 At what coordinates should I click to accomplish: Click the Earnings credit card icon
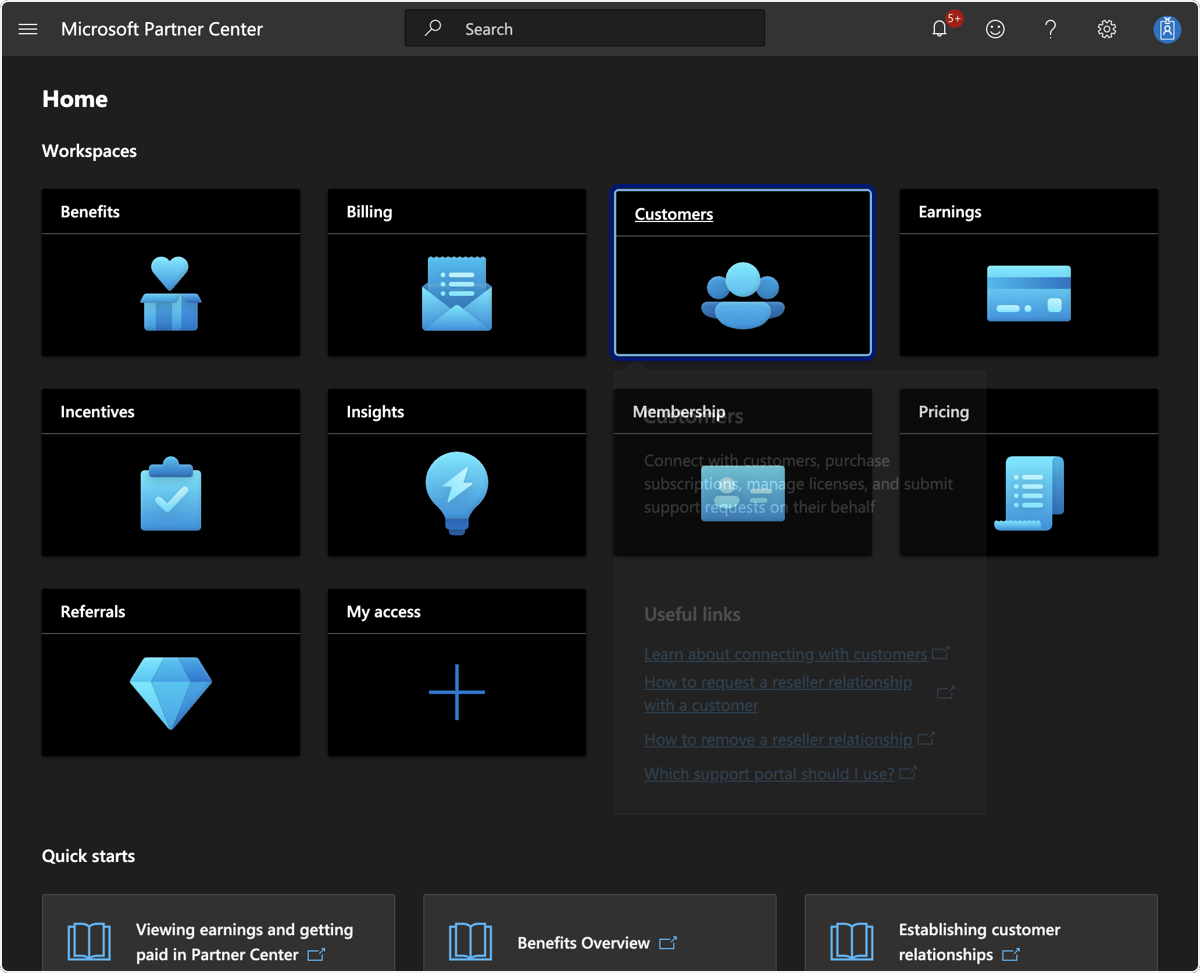pos(1029,294)
